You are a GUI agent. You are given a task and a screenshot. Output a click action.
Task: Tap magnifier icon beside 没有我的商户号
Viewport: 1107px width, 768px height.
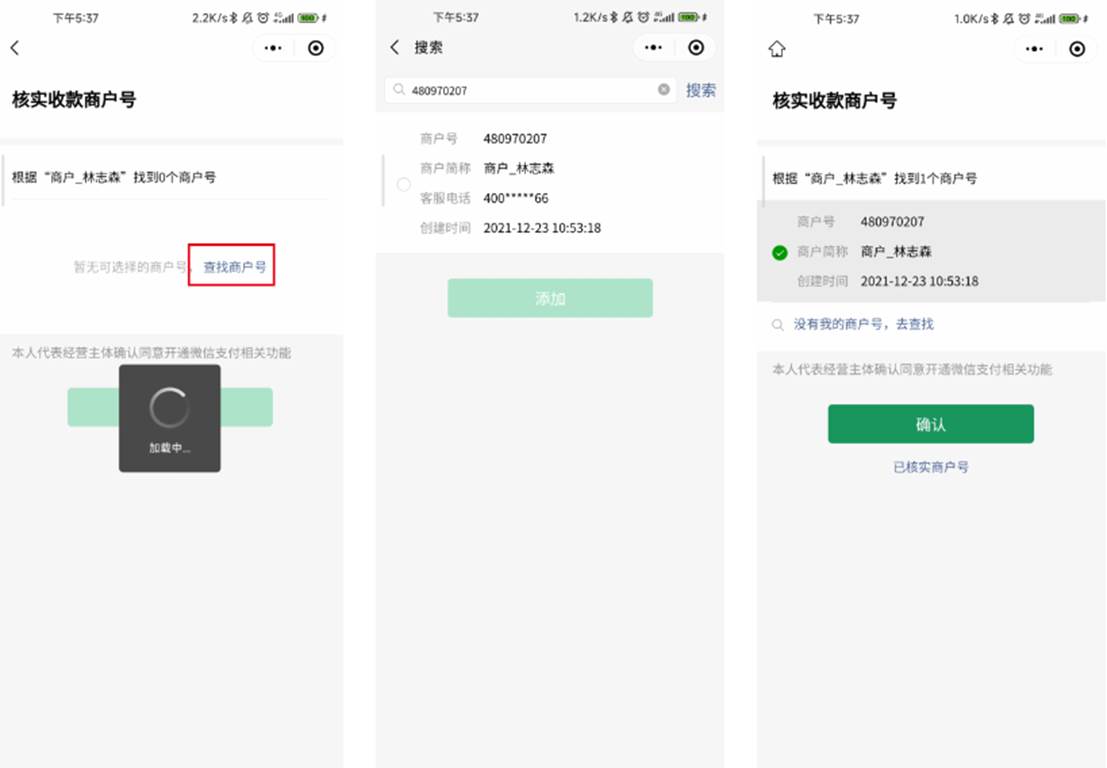pos(777,325)
